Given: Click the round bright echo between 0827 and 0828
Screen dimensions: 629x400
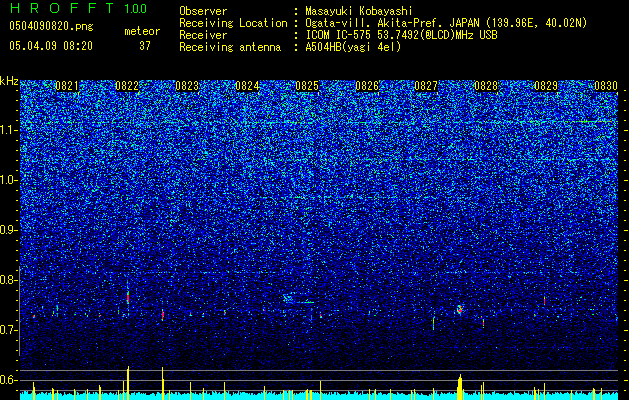Looking at the screenshot, I should 460,309.
